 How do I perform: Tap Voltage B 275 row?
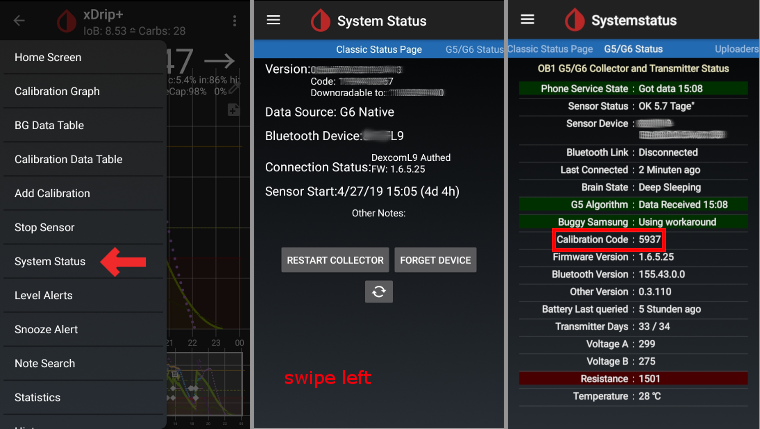[633, 362]
